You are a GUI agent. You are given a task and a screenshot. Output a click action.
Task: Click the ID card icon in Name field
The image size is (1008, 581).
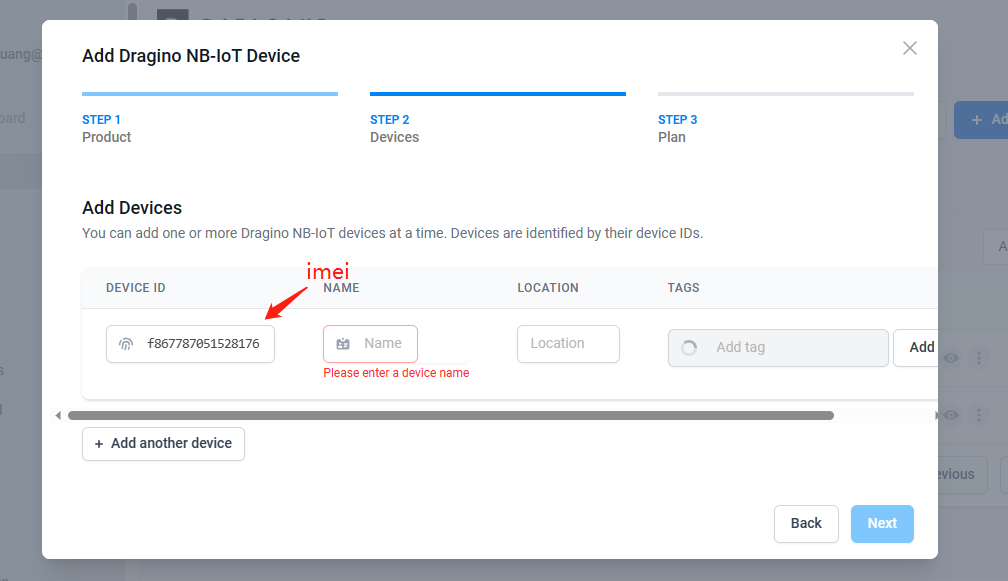click(343, 344)
